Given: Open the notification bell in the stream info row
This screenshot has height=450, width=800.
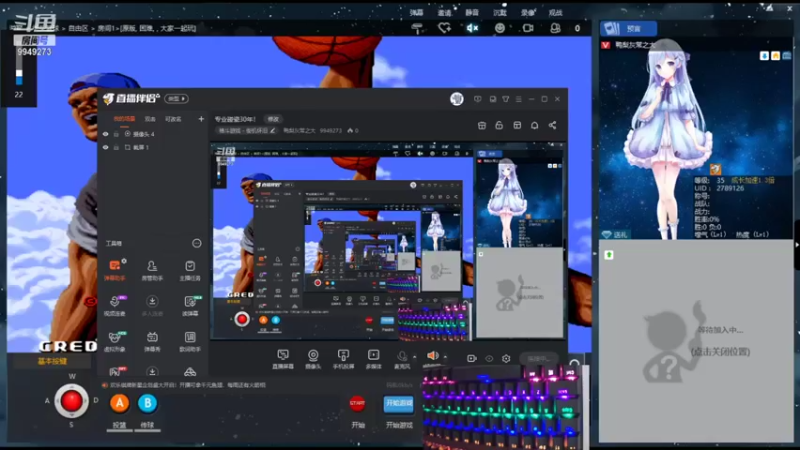Looking at the screenshot, I should [x=534, y=126].
